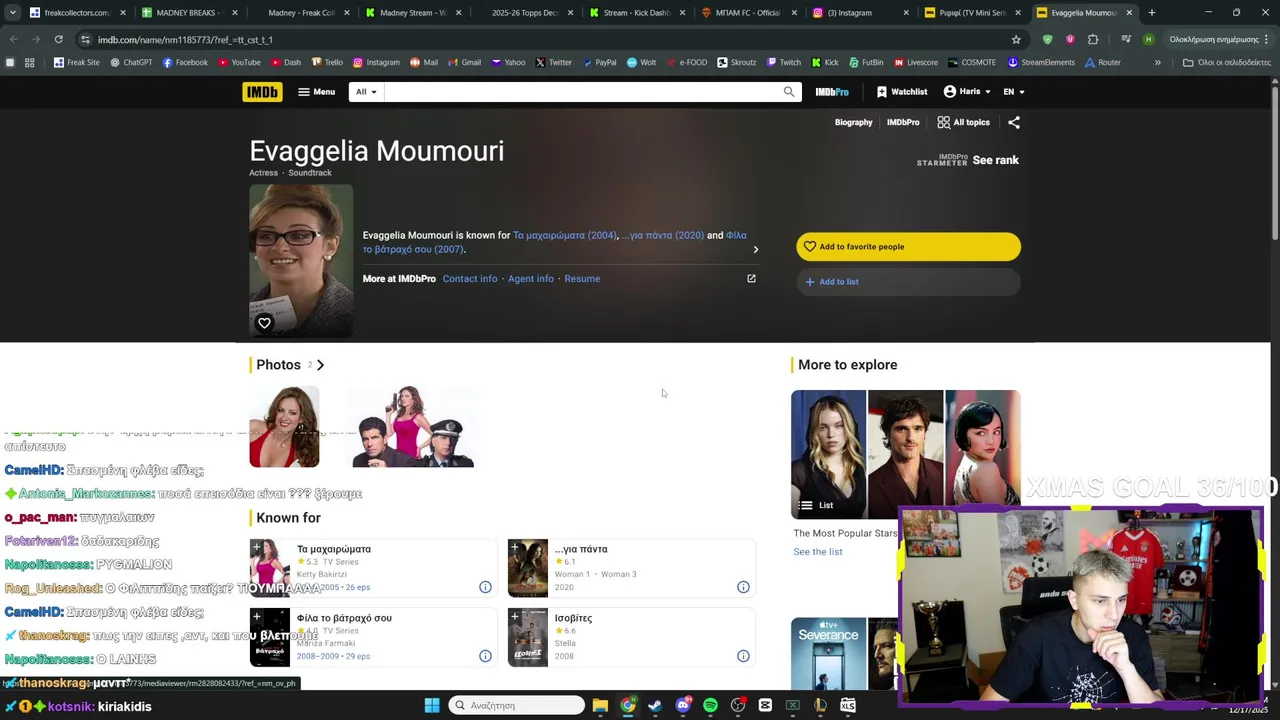The image size is (1280, 720).
Task: Show info for Φίλα το βάτραχό σου
Action: (485, 656)
